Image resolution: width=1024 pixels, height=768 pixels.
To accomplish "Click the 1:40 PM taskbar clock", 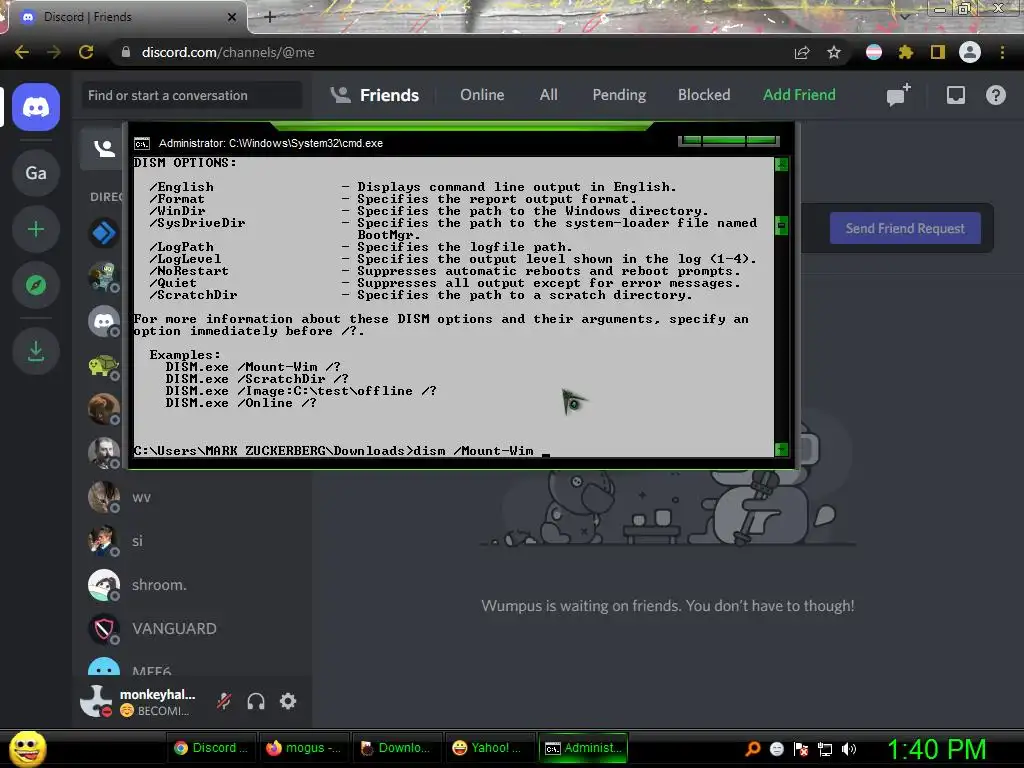I will (x=936, y=749).
